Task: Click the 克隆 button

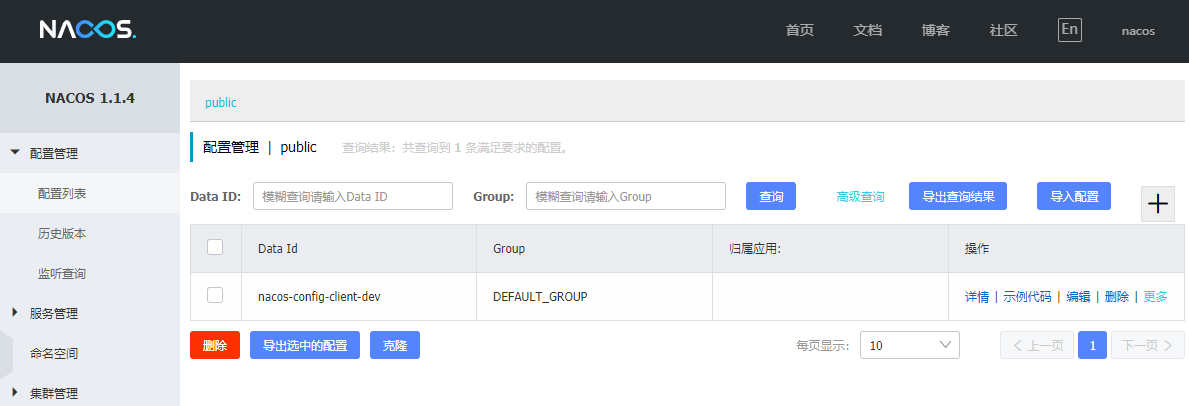Action: point(395,345)
